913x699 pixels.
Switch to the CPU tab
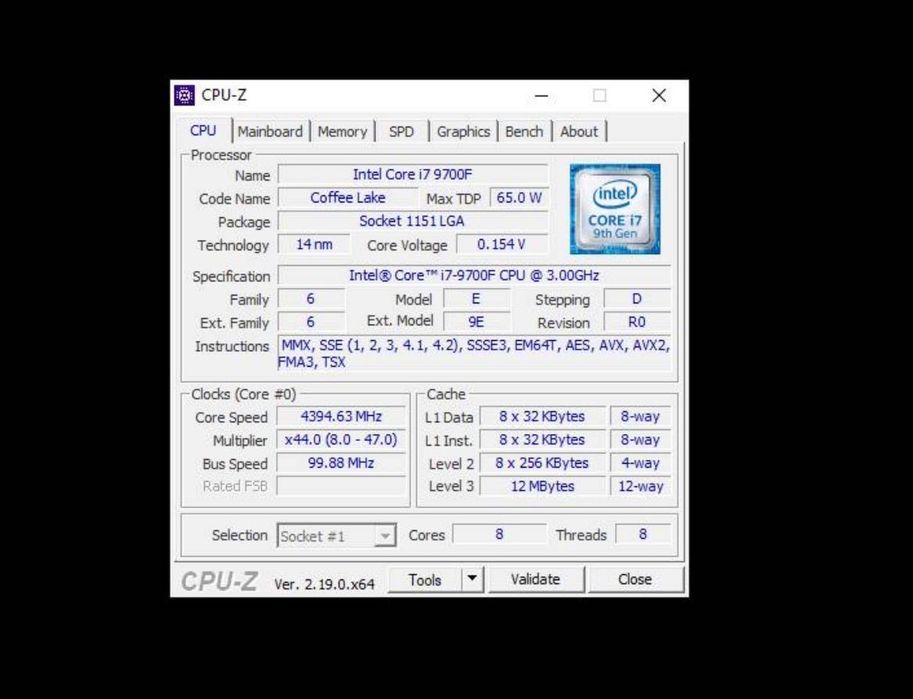(203, 130)
